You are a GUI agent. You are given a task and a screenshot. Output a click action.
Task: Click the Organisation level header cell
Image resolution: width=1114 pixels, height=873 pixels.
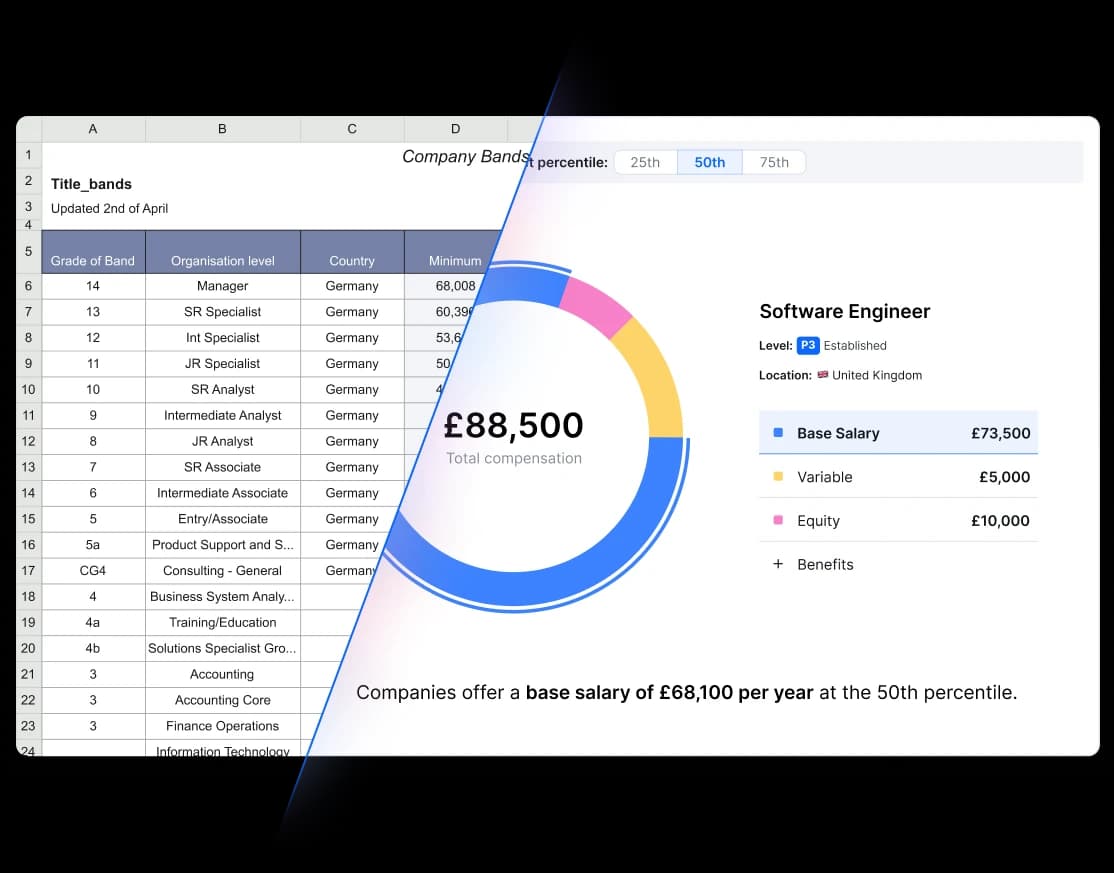click(x=222, y=260)
